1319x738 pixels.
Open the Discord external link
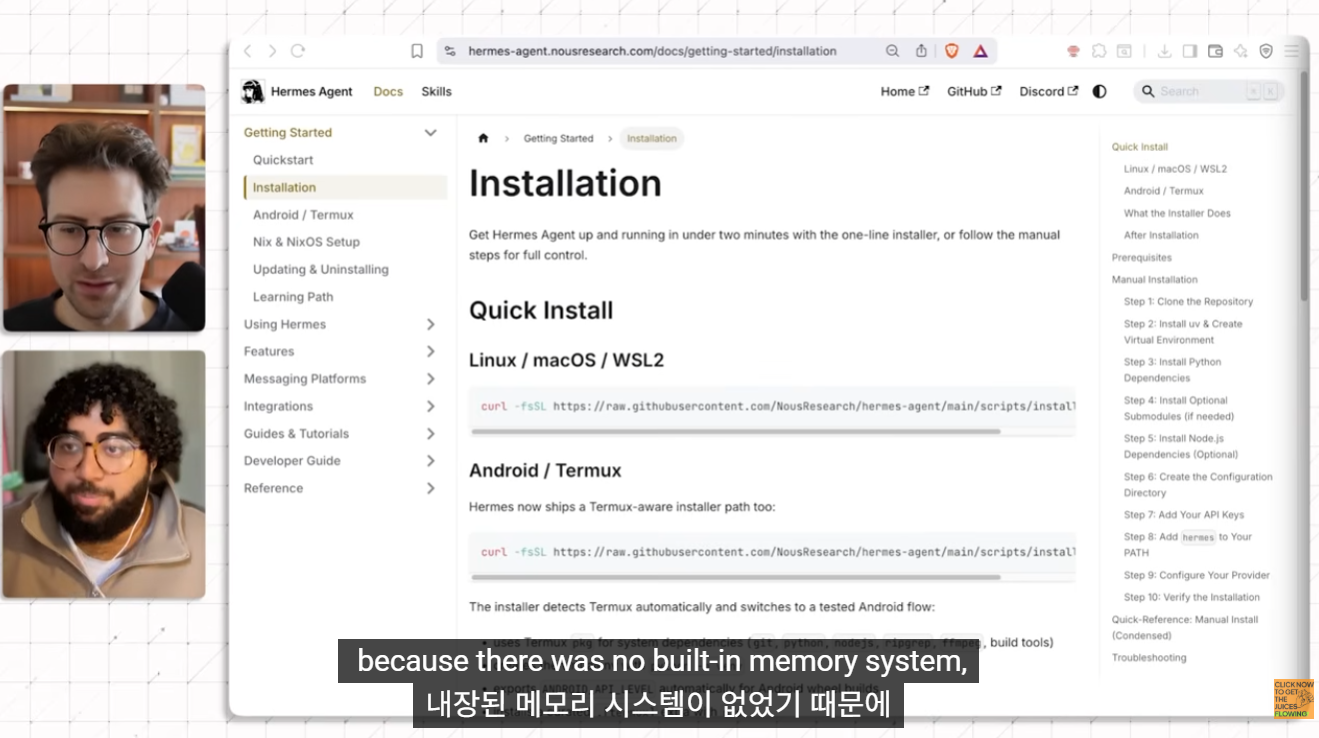point(1049,91)
